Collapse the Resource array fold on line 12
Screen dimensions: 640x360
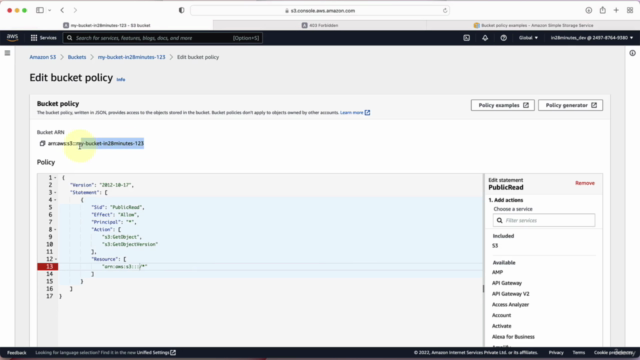56,259
